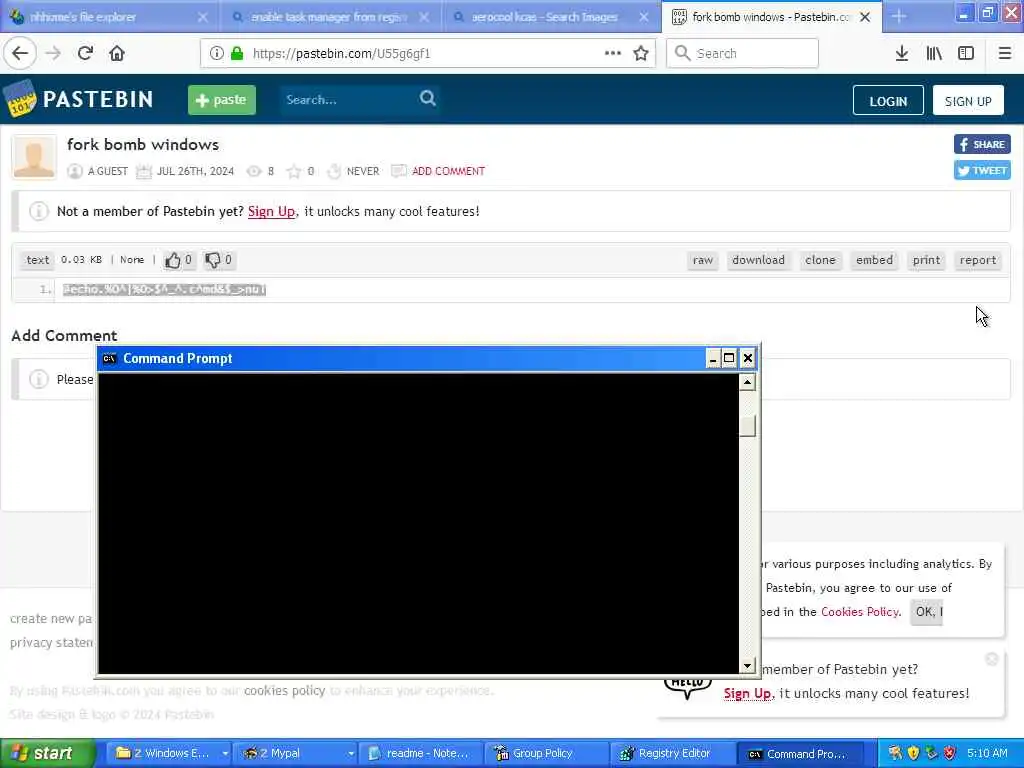Open the browser home page icon
1024x768 pixels.
(117, 54)
